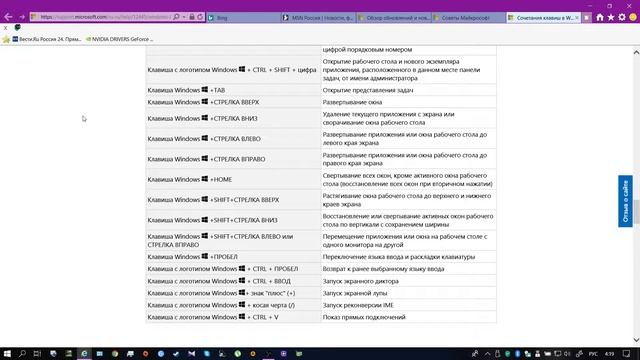
Task: Add page to the favorites bar star
Action: [6, 39]
